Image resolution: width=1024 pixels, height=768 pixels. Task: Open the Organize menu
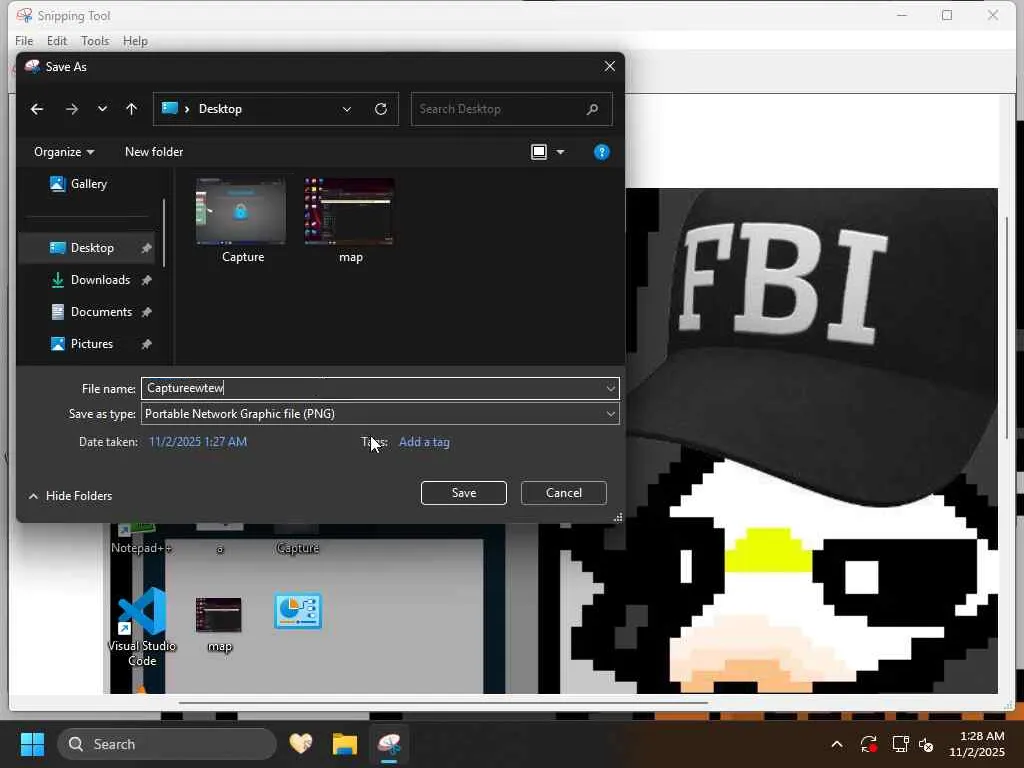coord(64,152)
